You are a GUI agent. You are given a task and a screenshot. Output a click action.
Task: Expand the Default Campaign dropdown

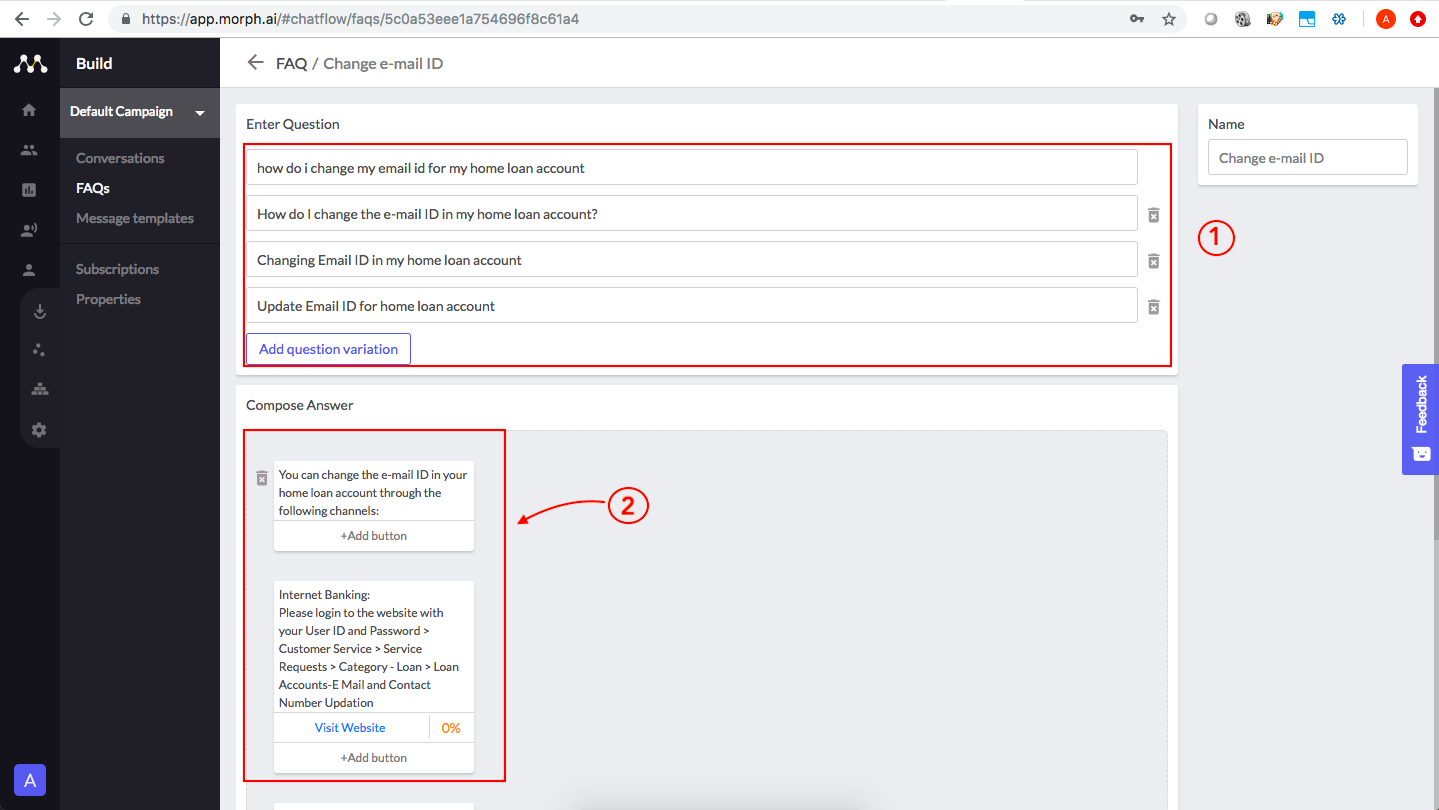tap(140, 112)
